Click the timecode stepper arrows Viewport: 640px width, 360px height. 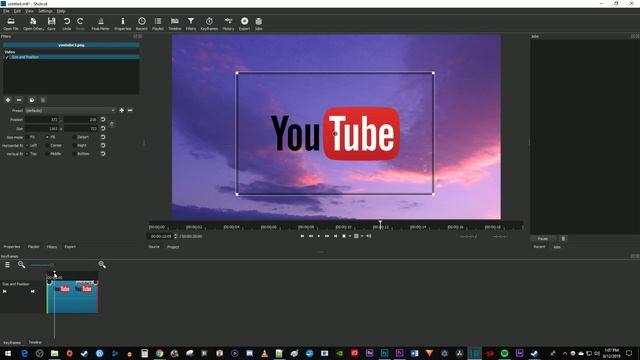(176, 236)
